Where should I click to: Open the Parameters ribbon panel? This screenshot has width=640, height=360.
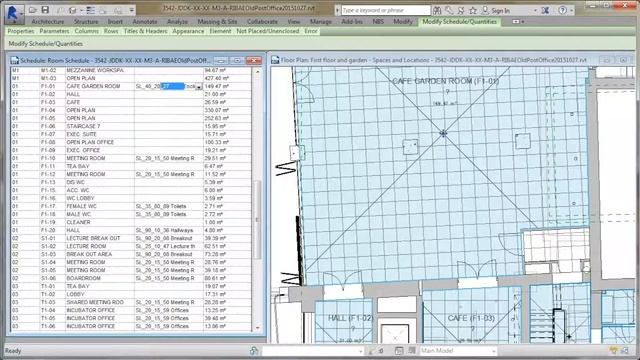(54, 31)
